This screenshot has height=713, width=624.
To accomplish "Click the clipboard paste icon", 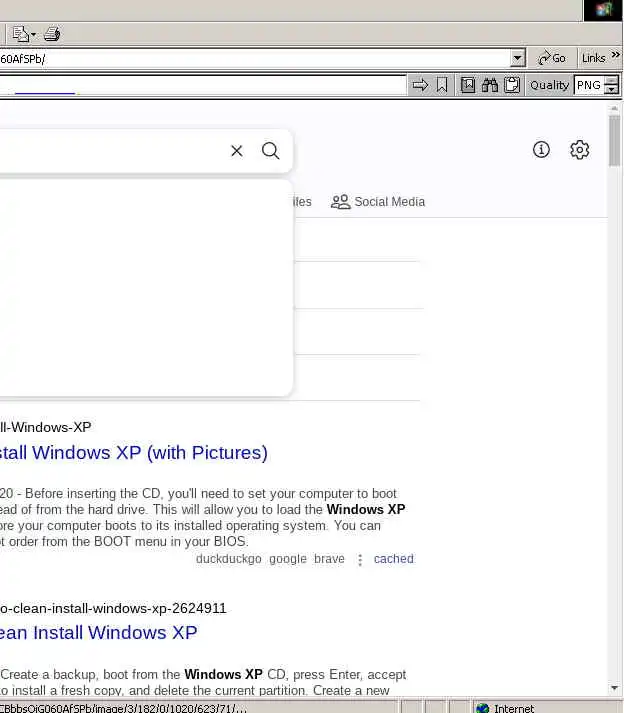I will click(x=512, y=85).
